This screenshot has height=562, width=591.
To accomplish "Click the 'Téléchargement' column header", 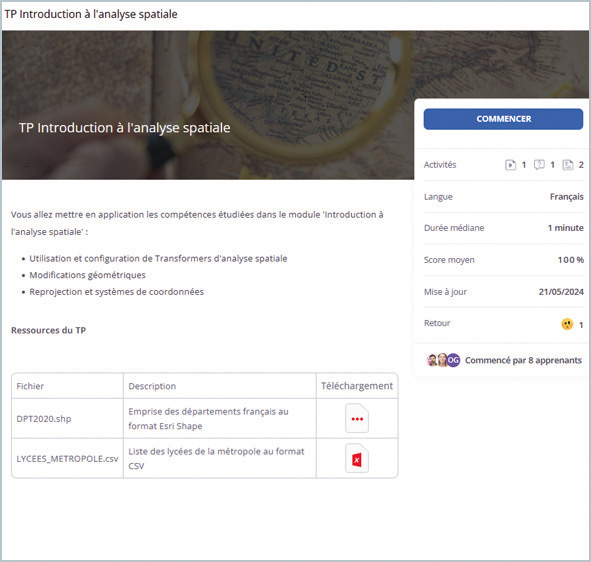I will pos(357,386).
